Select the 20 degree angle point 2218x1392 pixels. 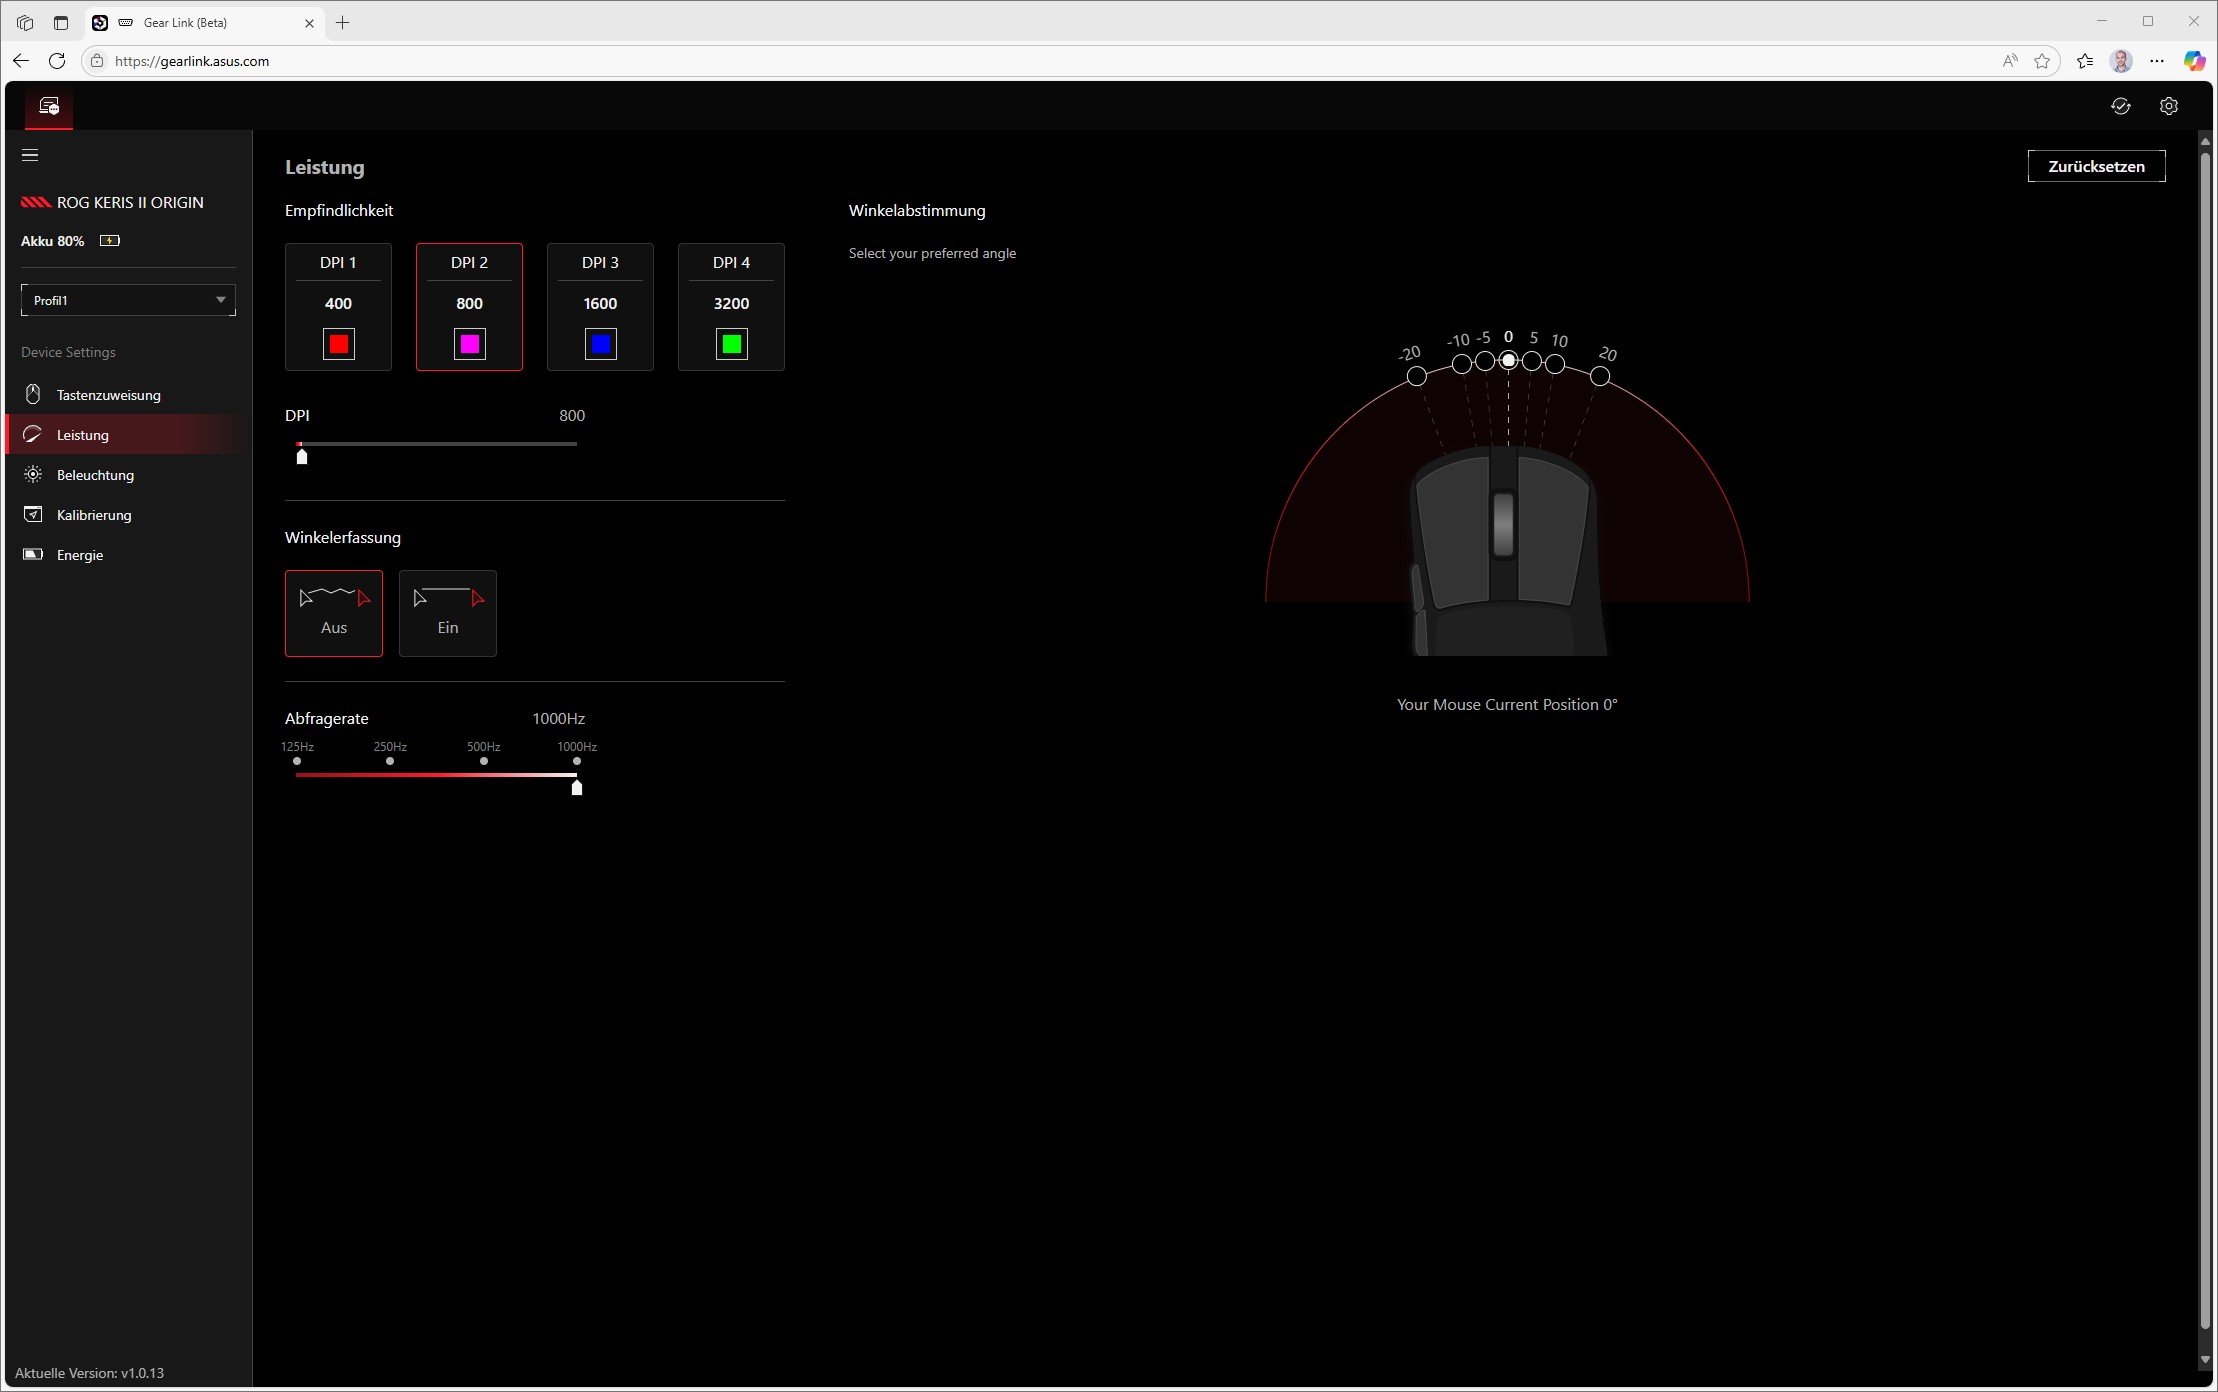(x=1600, y=376)
